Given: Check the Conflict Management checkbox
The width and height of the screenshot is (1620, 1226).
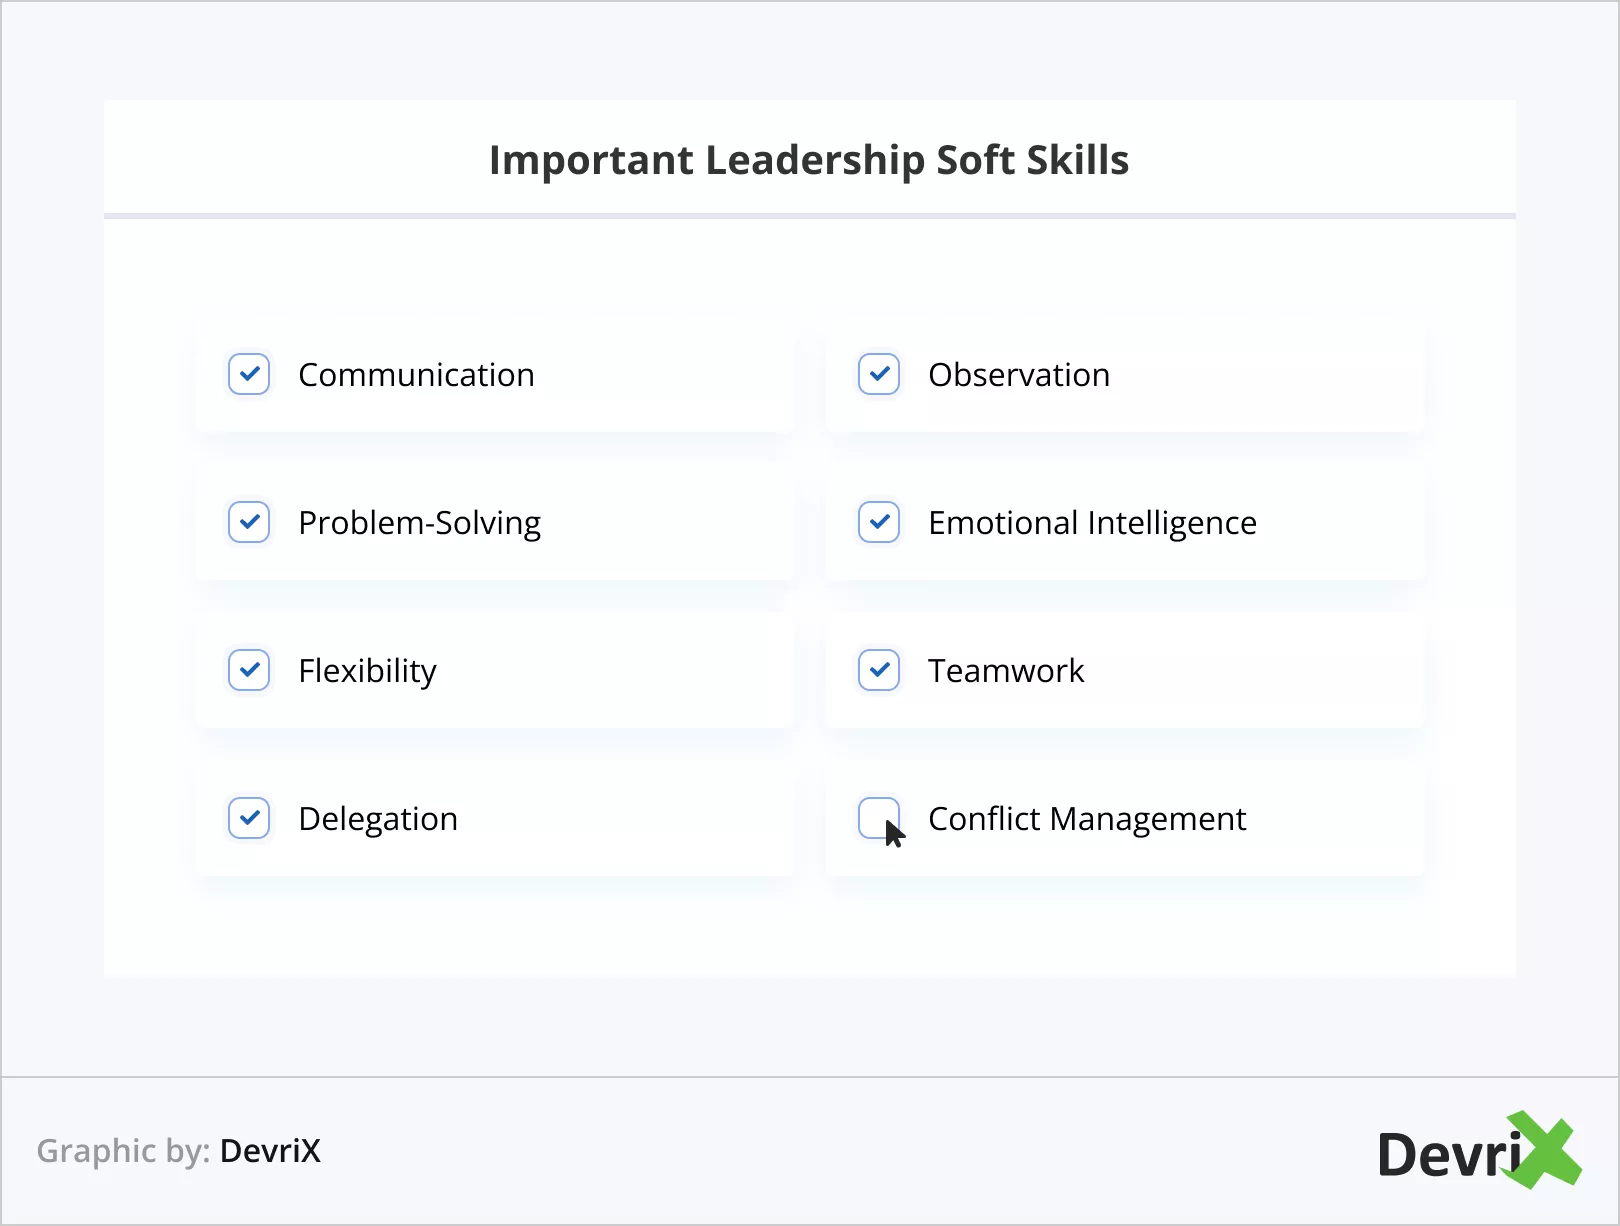Looking at the screenshot, I should click(x=878, y=816).
